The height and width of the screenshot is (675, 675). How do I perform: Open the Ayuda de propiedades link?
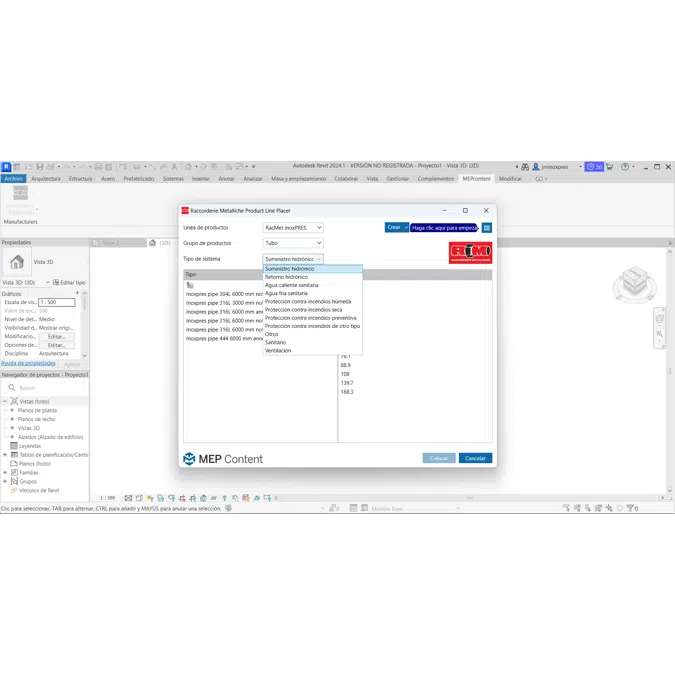pyautogui.click(x=28, y=363)
